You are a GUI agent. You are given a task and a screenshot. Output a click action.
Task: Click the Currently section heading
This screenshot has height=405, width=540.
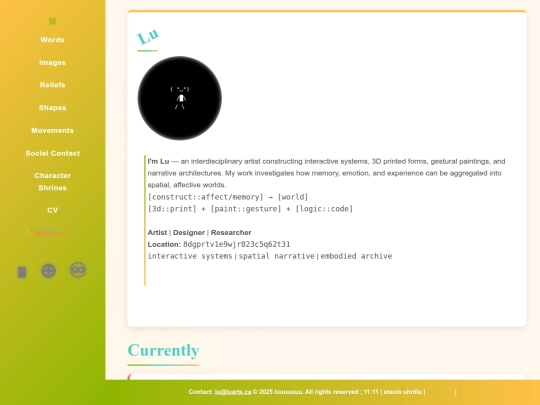point(163,350)
